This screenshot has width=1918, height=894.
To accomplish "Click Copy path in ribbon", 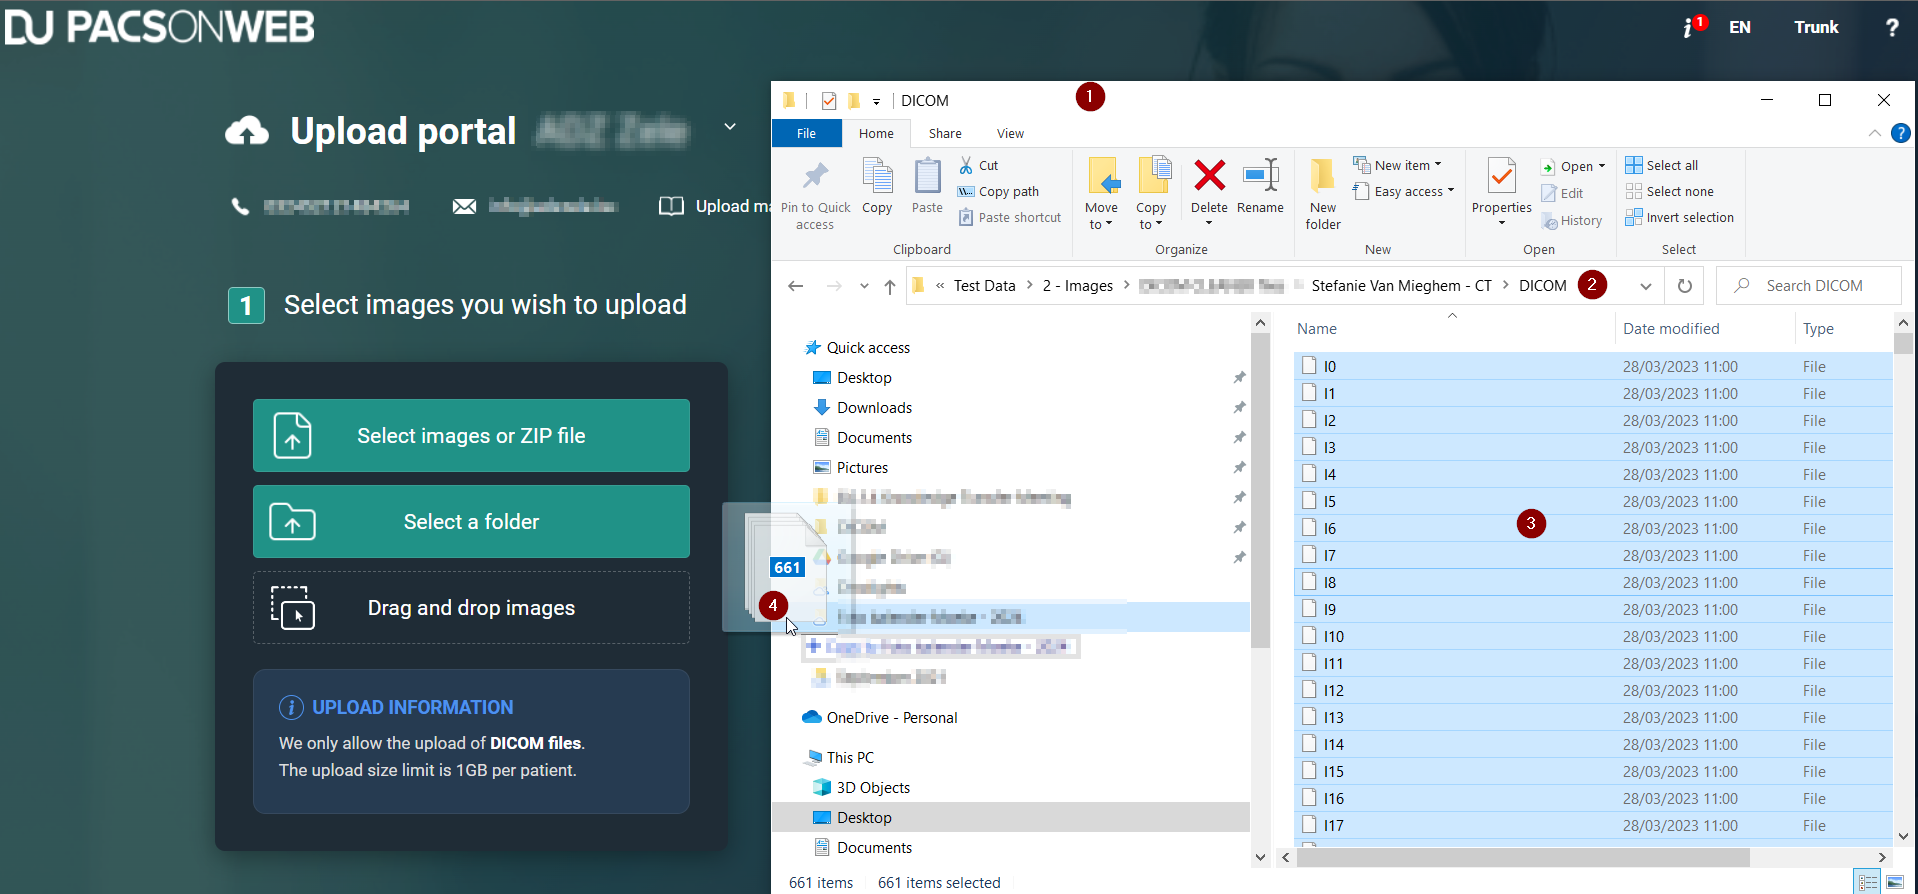I will pyautogui.click(x=998, y=191).
